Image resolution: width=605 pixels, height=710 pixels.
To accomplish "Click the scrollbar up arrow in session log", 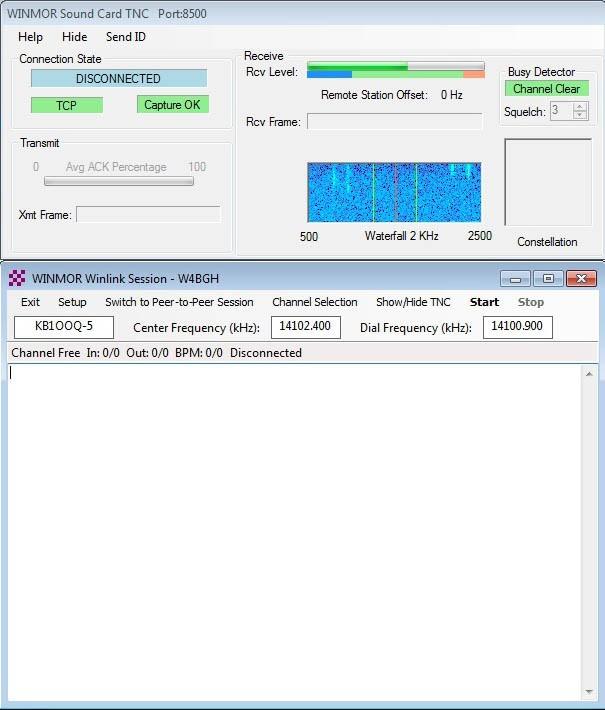I will (x=589, y=374).
